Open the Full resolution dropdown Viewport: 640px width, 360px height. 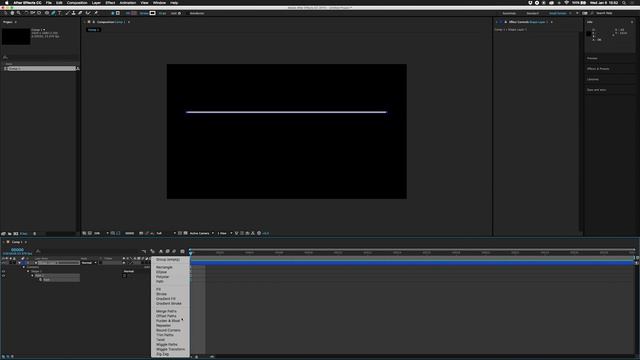(x=166, y=233)
